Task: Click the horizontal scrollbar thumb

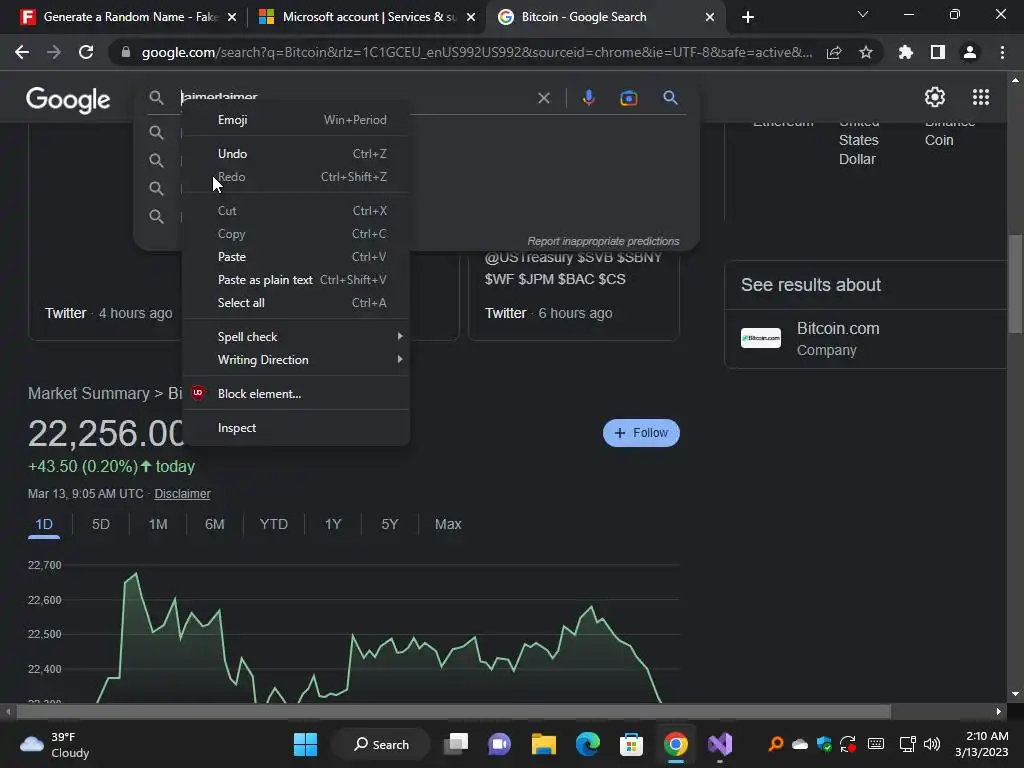Action: (x=453, y=711)
